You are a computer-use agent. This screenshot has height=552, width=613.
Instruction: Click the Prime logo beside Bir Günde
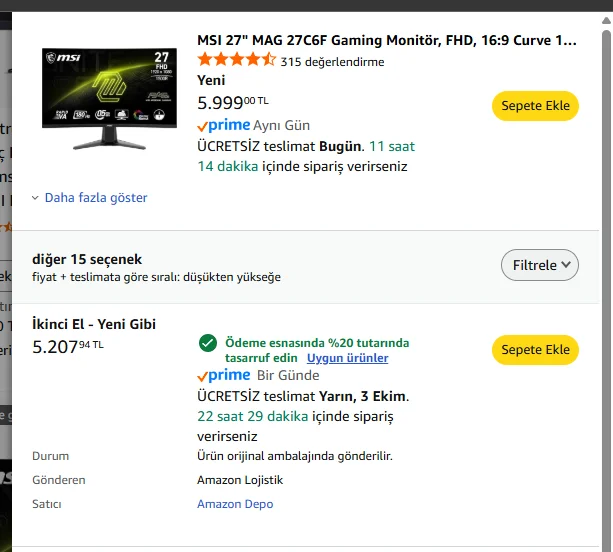tap(223, 375)
